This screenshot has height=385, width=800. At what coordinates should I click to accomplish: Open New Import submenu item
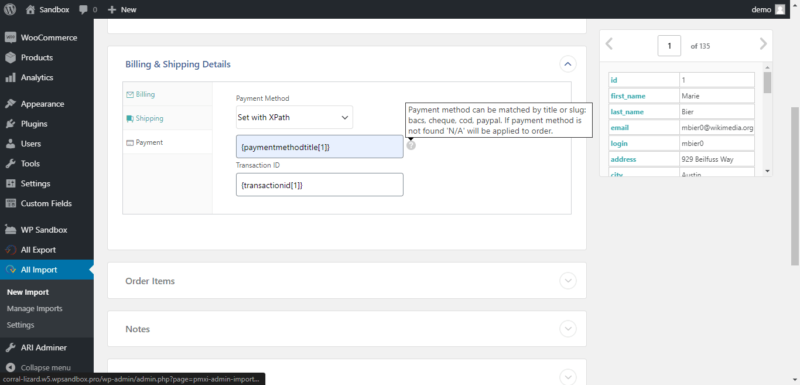(28, 292)
